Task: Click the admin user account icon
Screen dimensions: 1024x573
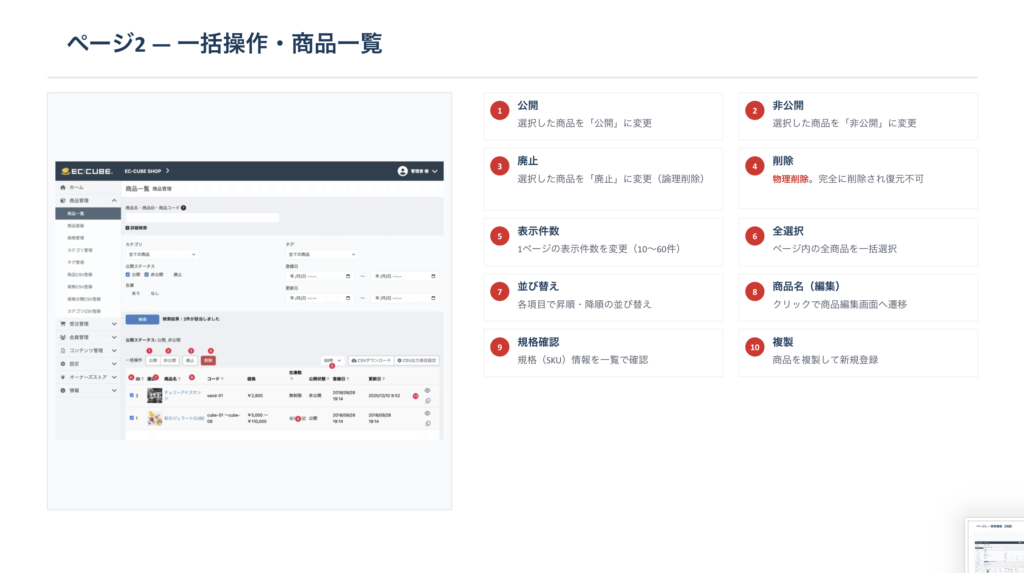Action: [402, 171]
